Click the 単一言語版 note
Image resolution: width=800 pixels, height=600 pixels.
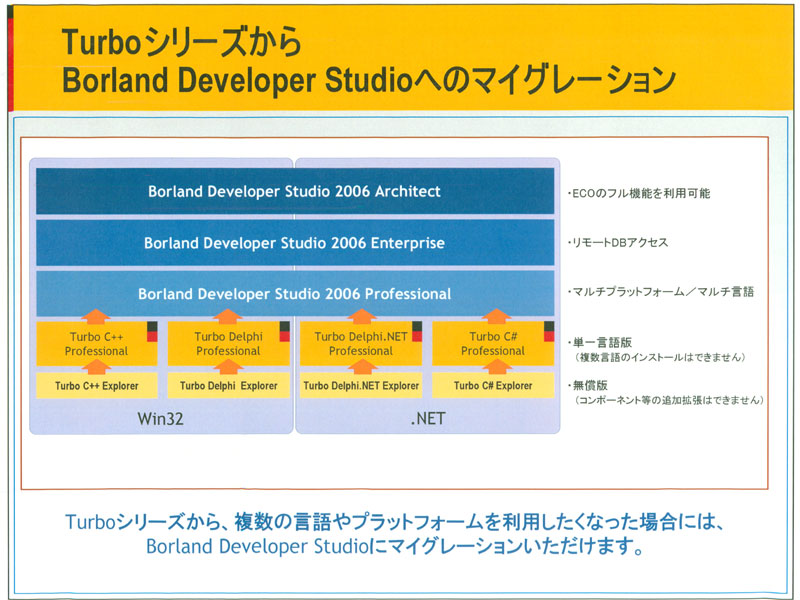coord(599,342)
